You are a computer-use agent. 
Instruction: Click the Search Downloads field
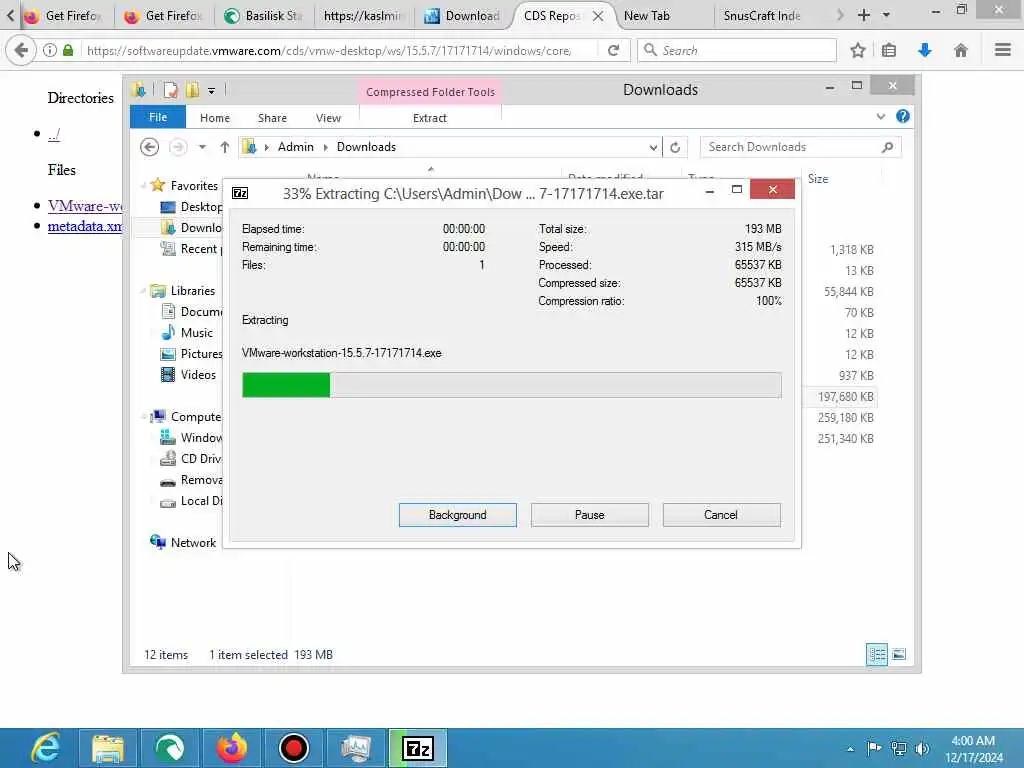click(800, 147)
